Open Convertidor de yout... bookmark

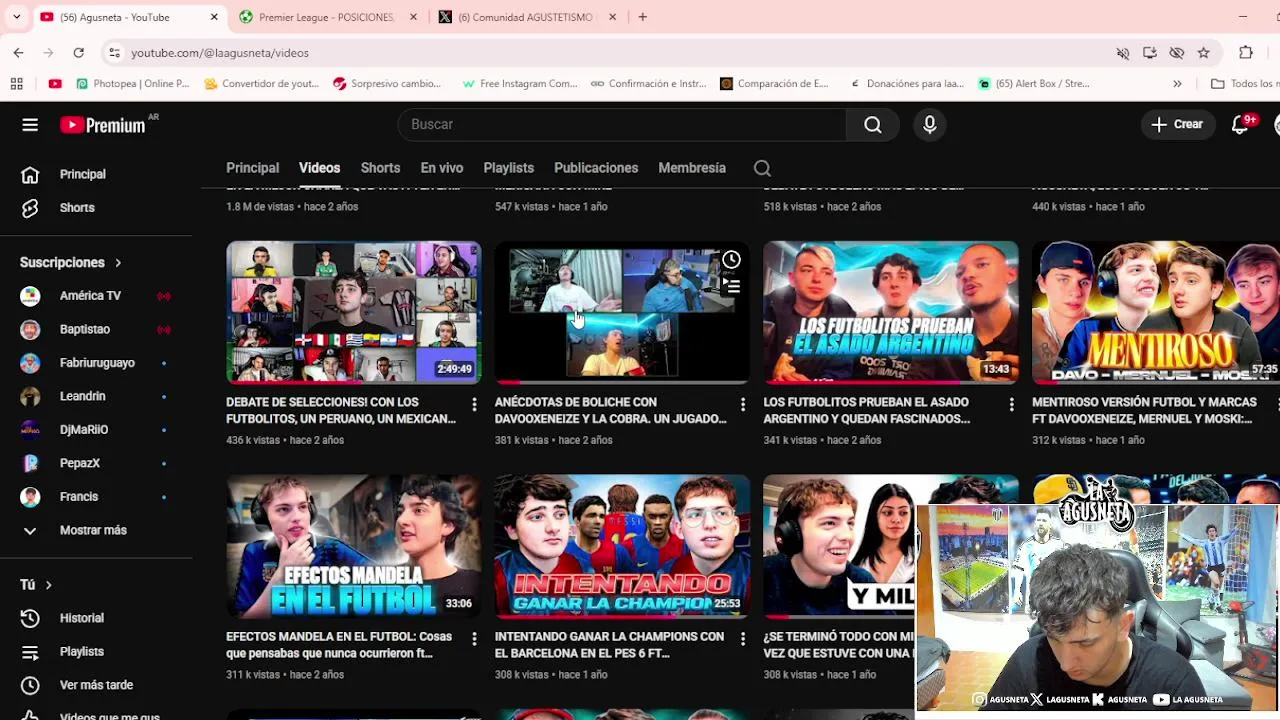(x=261, y=84)
